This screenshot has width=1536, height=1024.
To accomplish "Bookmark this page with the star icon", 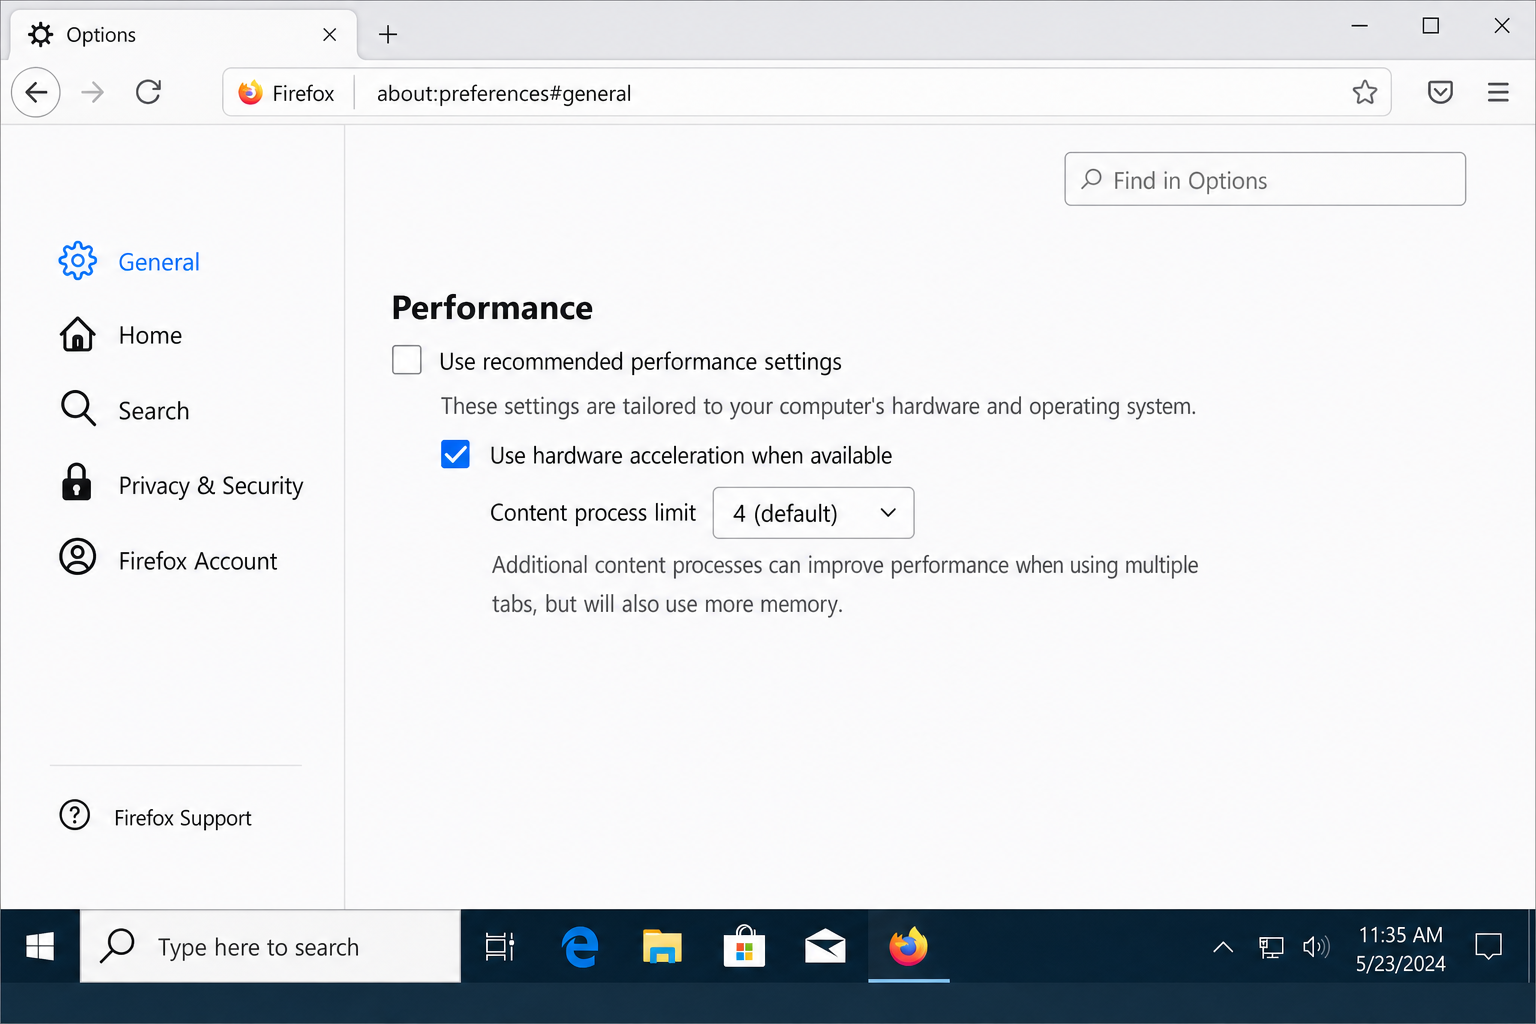I will pos(1365,93).
